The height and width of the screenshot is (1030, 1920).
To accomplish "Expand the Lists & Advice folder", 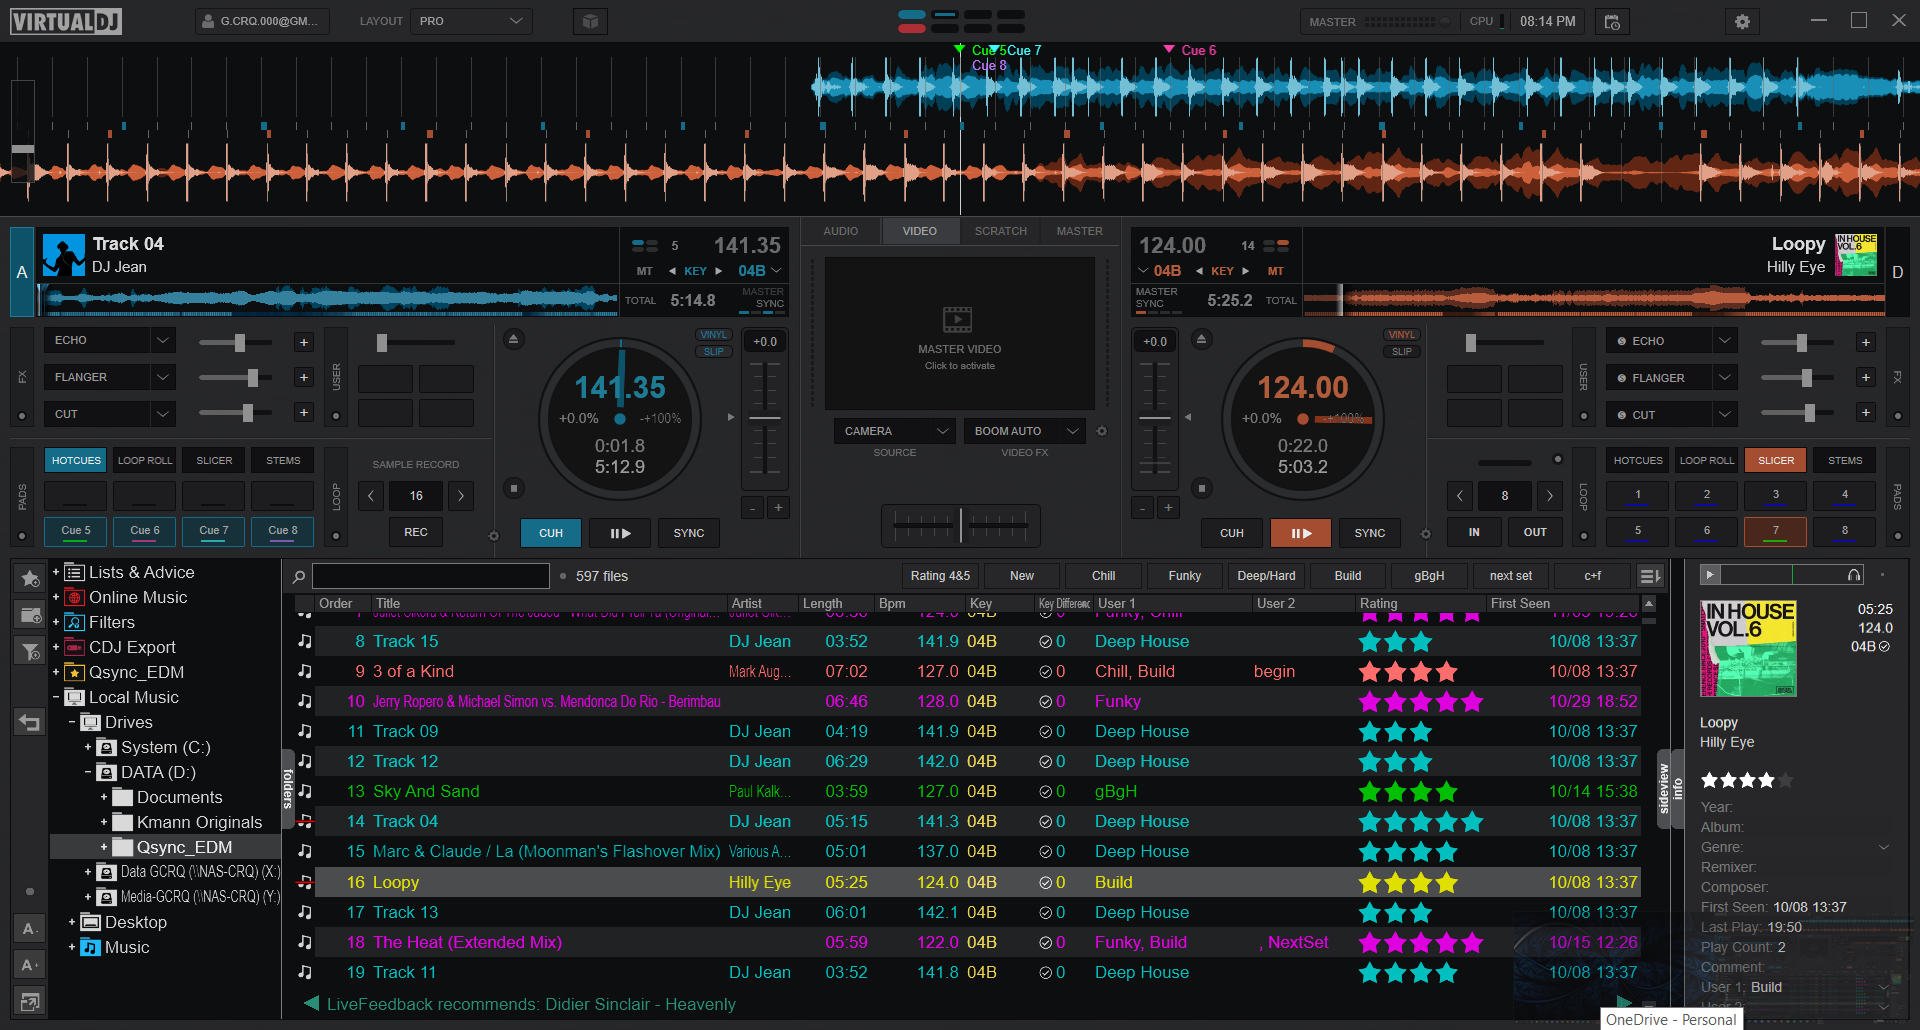I will pos(56,572).
